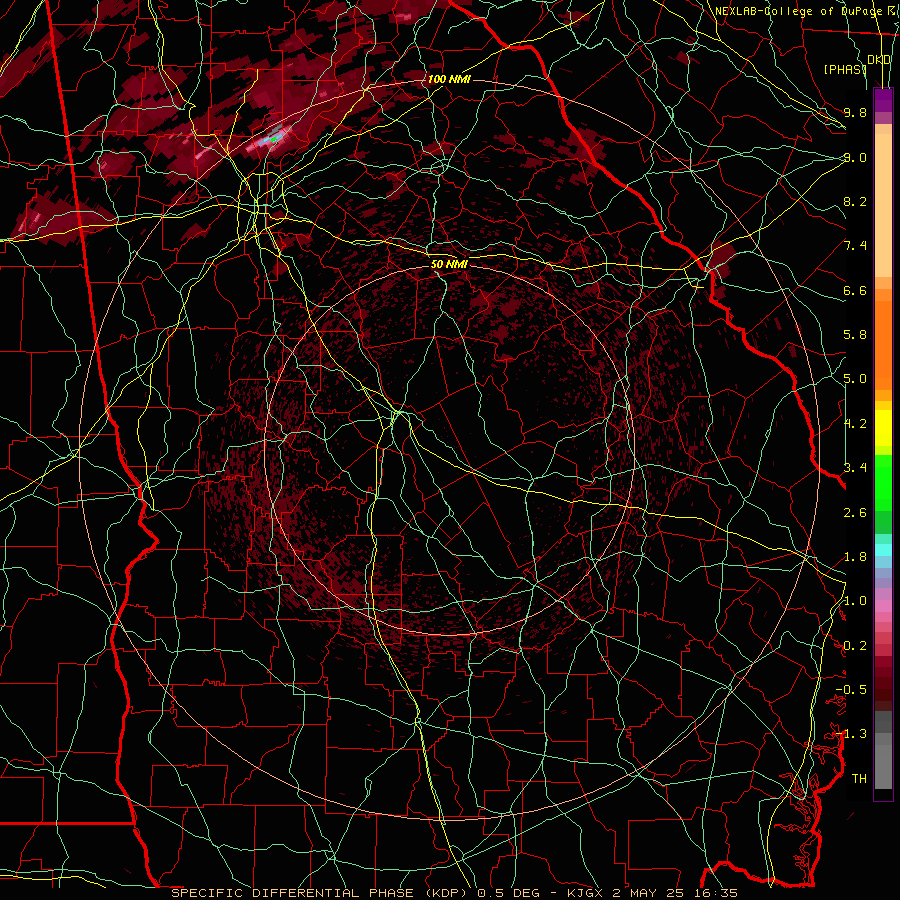Select the 1.0 value on the color scale
This screenshot has height=900, width=900.
(855, 601)
